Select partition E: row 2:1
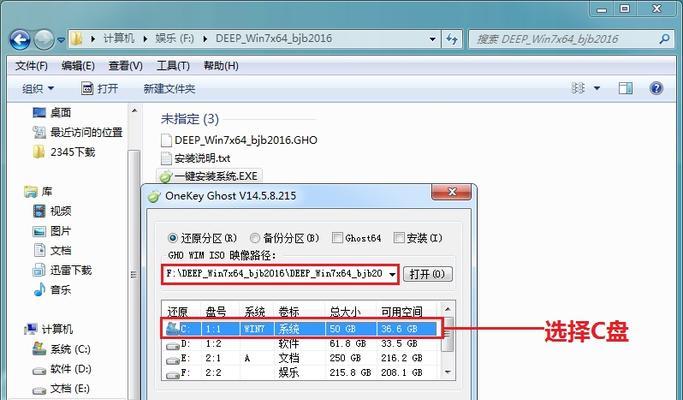Screen dimensions: 683x400 pos(301,358)
